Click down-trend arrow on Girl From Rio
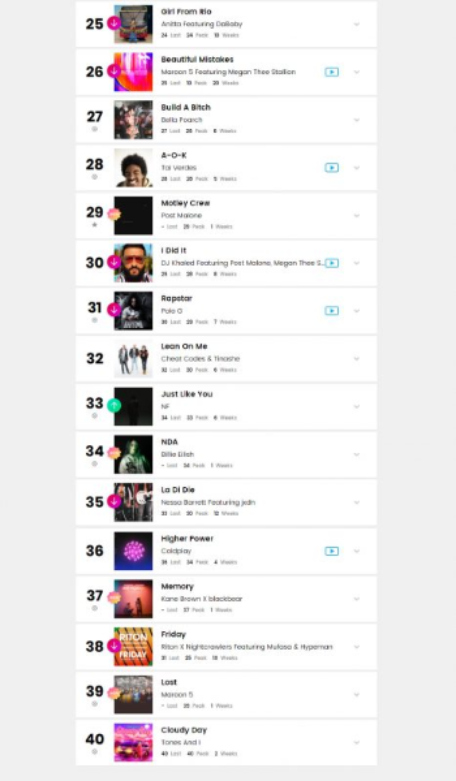 tap(114, 23)
